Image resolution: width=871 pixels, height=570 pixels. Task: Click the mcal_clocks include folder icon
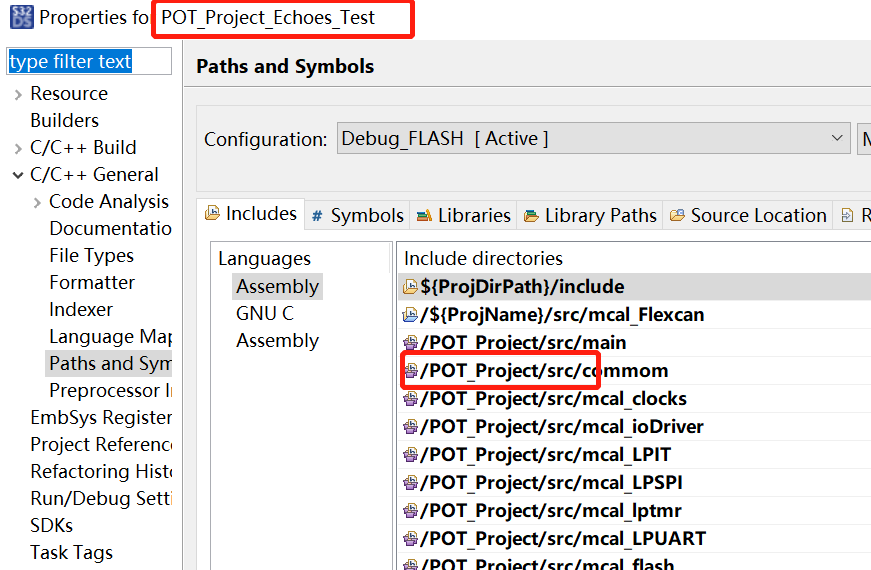tap(410, 399)
